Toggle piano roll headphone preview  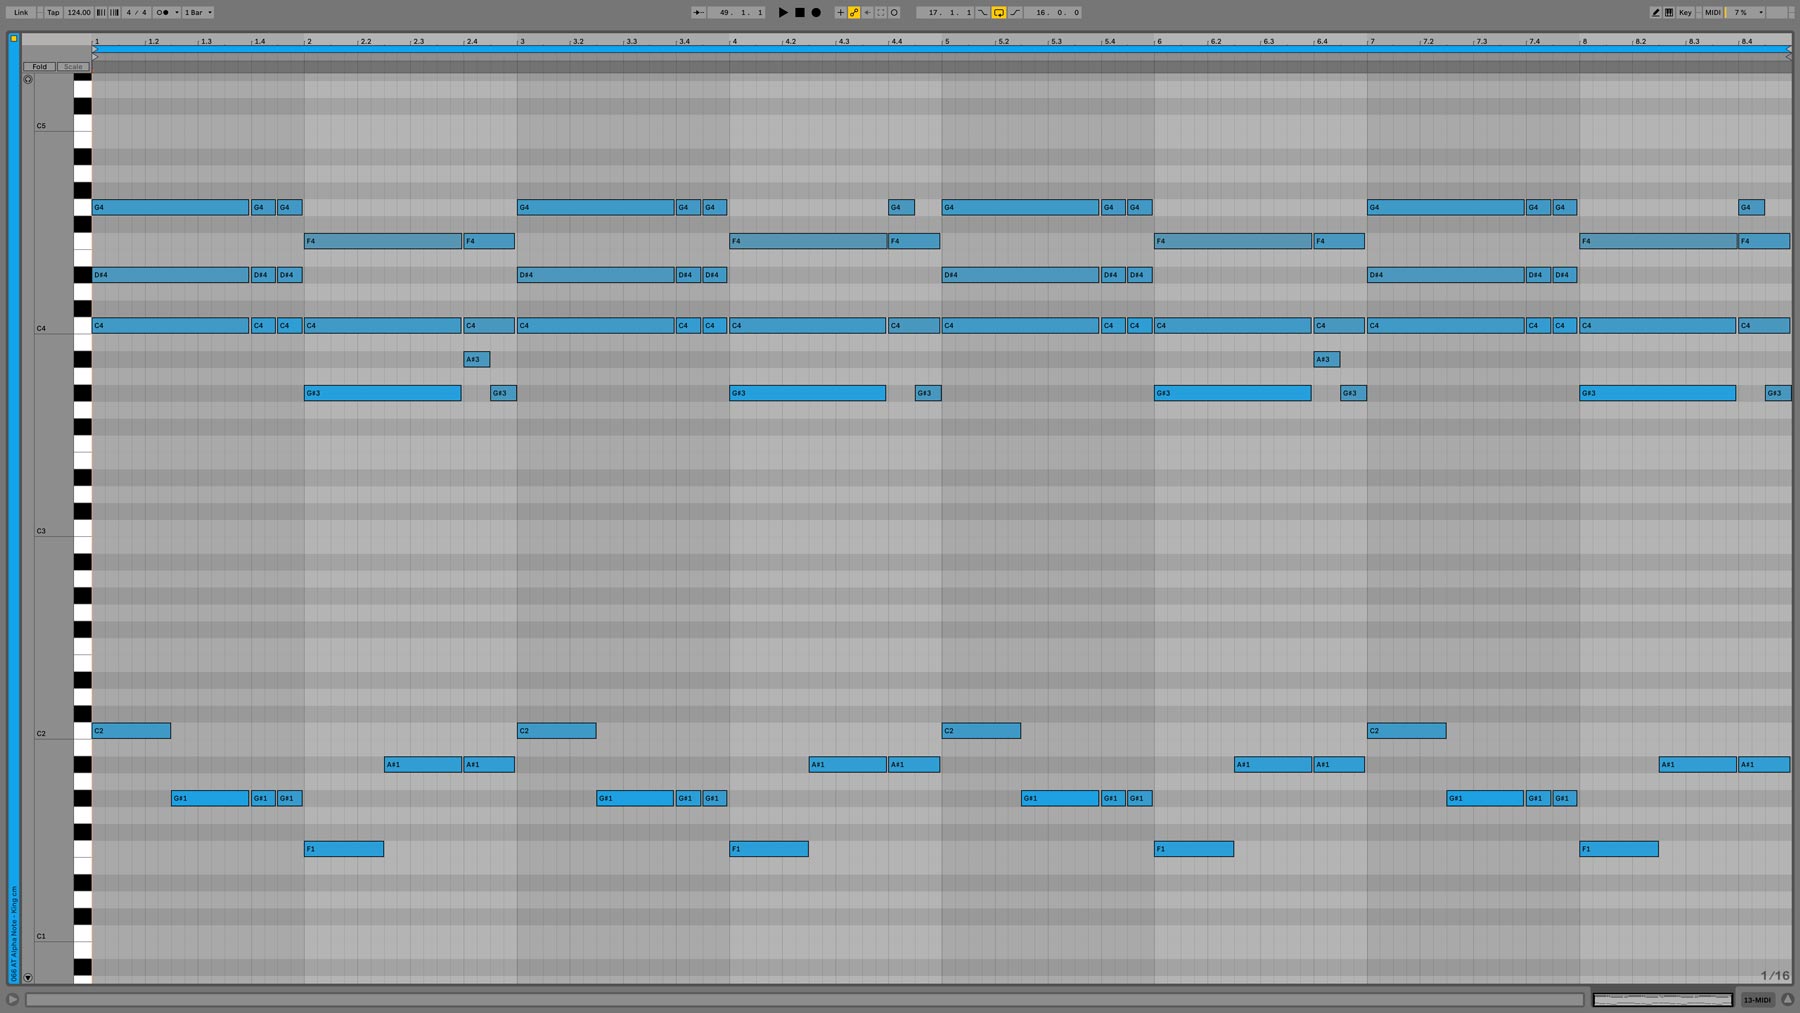pyautogui.click(x=28, y=80)
